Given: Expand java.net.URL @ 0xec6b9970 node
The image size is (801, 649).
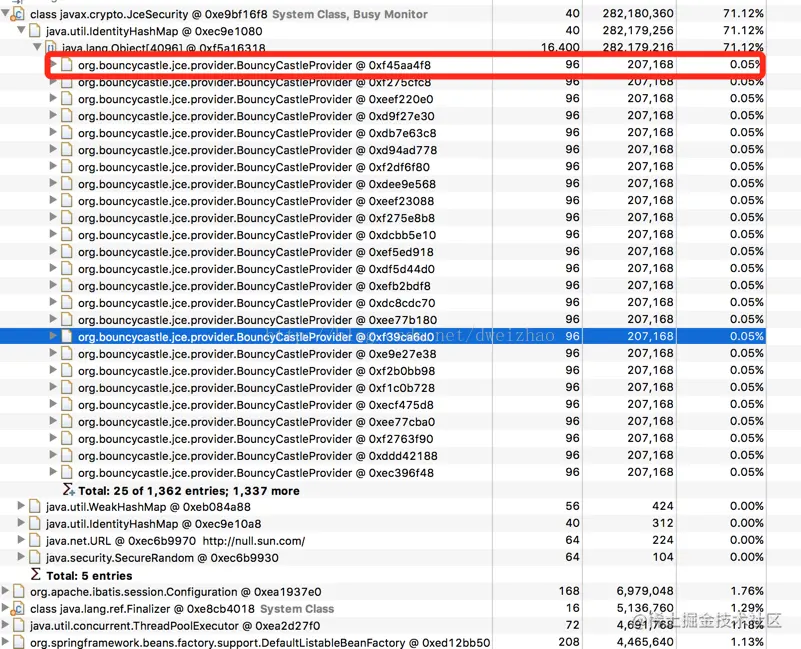Looking at the screenshot, I should [x=21, y=539].
